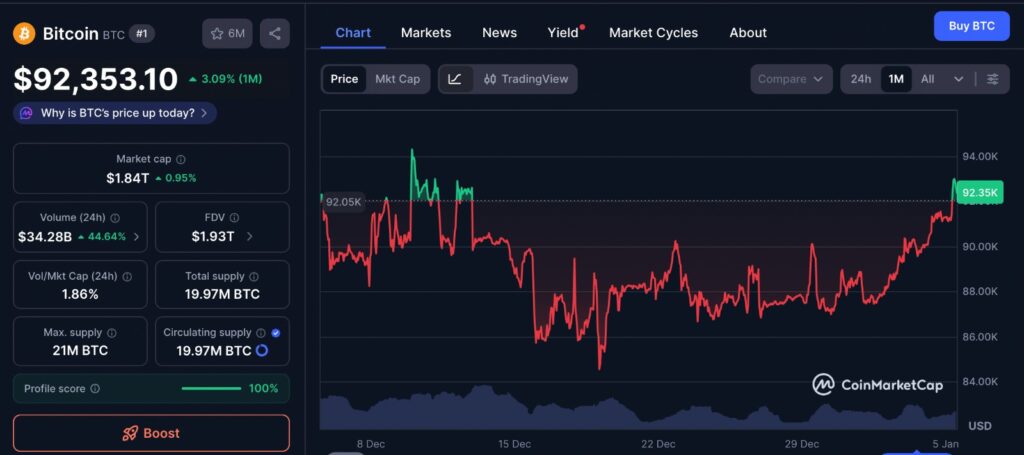This screenshot has width=1024, height=455.
Task: Click the 15 Dec axis label
Action: 515,444
